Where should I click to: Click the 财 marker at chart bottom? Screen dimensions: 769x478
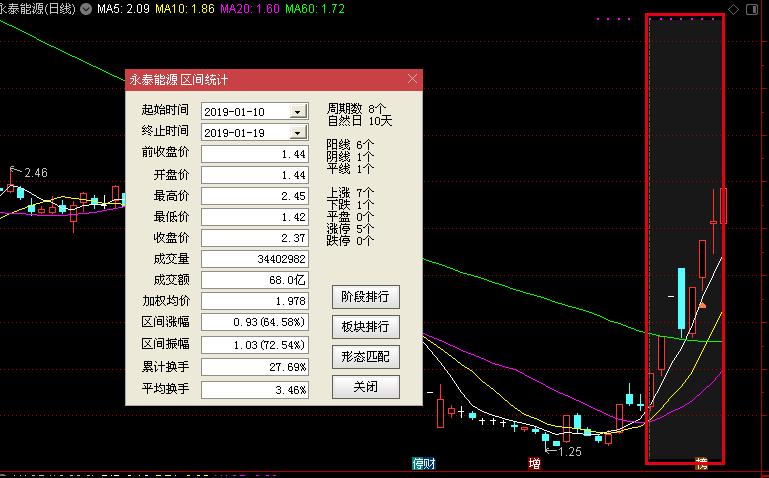click(429, 463)
